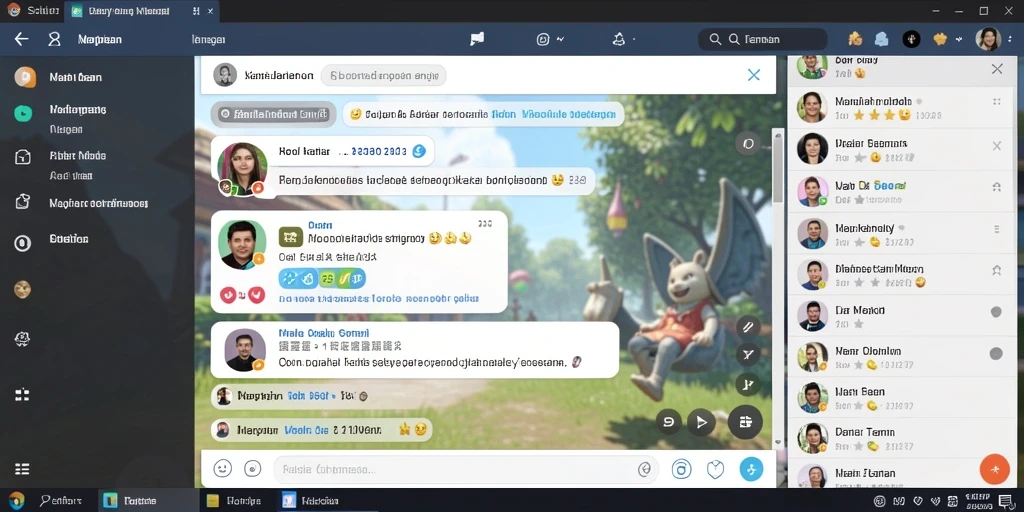
Task: Click the yellow heart icon in top bar
Action: click(940, 39)
